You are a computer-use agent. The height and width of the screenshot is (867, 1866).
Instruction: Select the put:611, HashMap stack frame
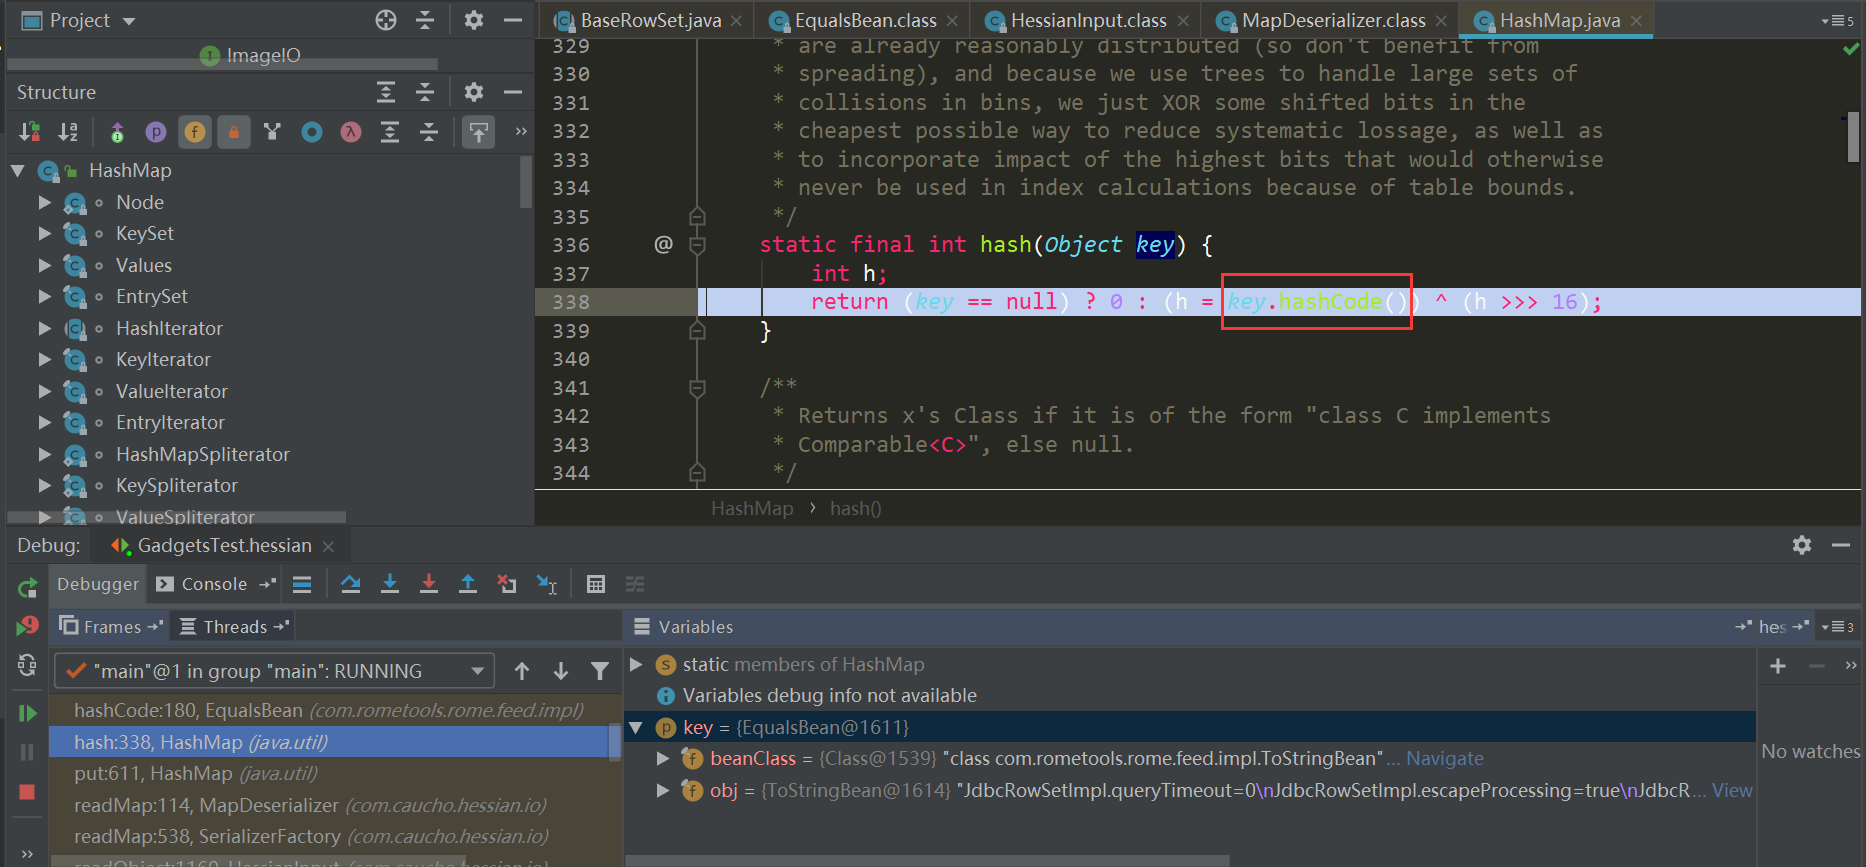click(195, 774)
